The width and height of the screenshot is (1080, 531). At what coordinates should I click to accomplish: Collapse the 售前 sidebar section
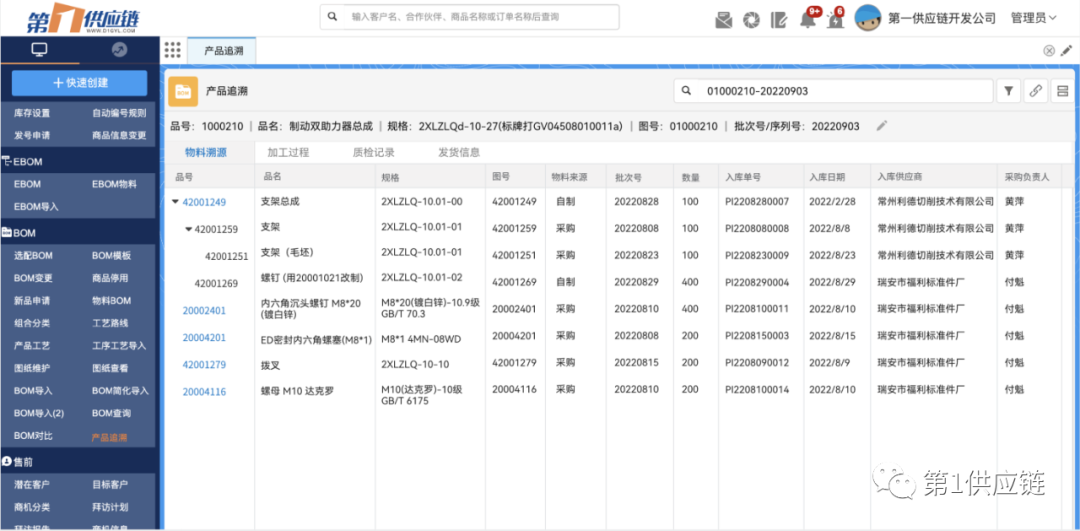pos(18,462)
